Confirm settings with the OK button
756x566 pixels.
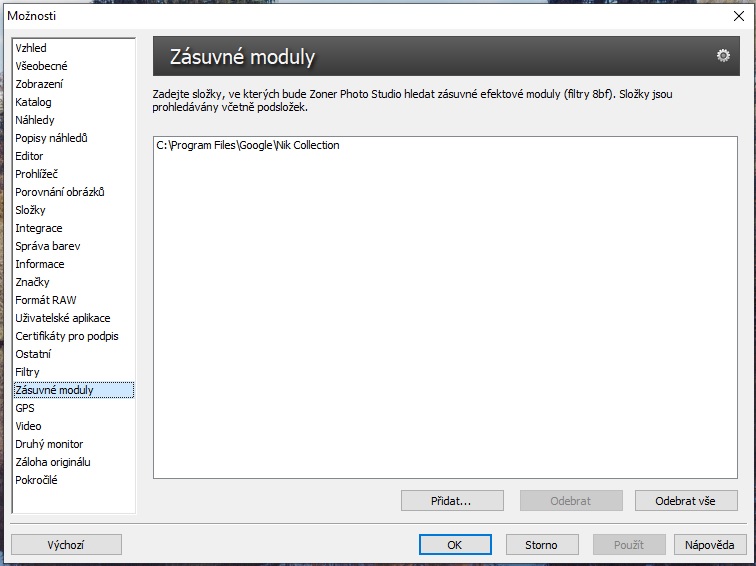click(x=455, y=545)
